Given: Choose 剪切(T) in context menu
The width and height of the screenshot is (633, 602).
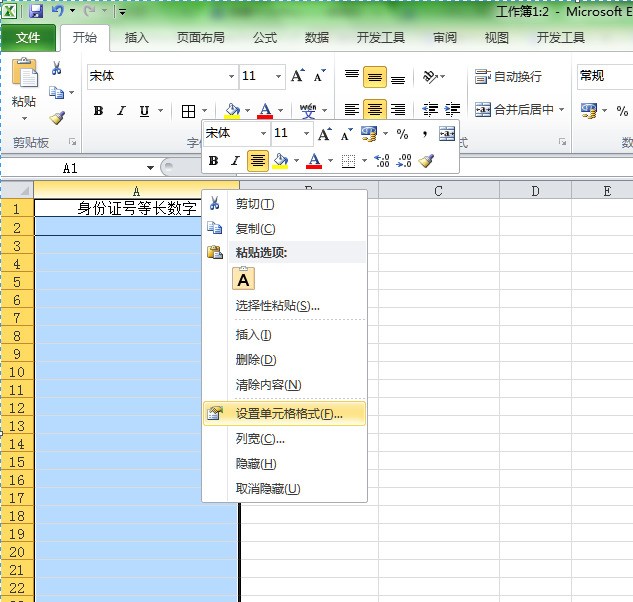Looking at the screenshot, I should 285,204.
